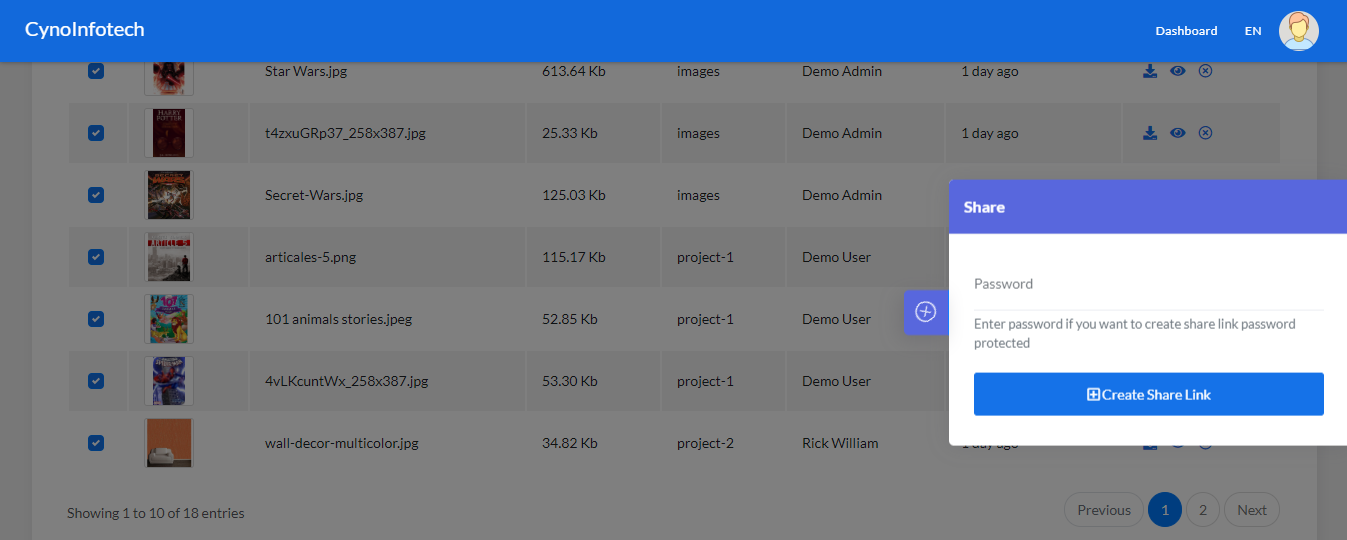
Task: Open the EN language selector
Action: click(x=1252, y=31)
